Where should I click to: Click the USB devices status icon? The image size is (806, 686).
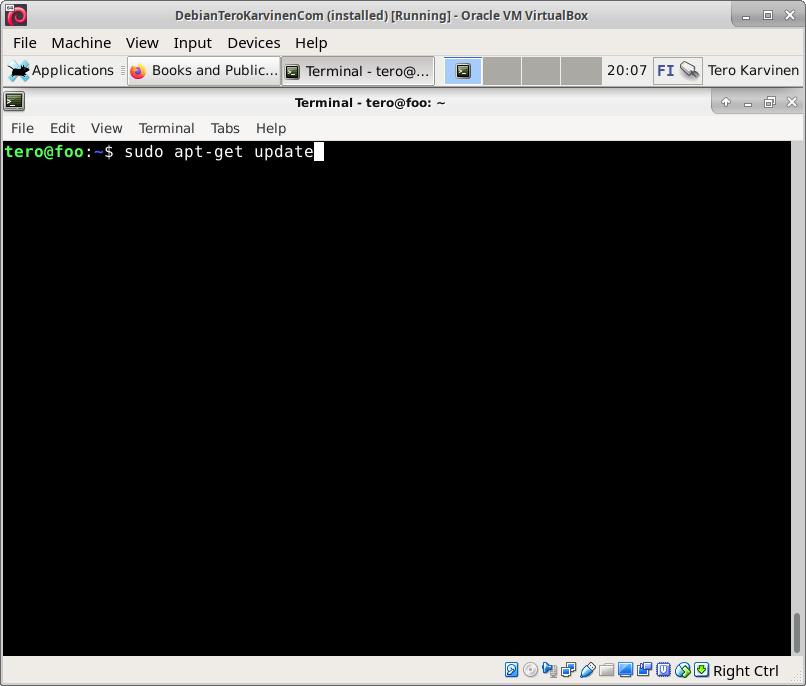[587, 670]
